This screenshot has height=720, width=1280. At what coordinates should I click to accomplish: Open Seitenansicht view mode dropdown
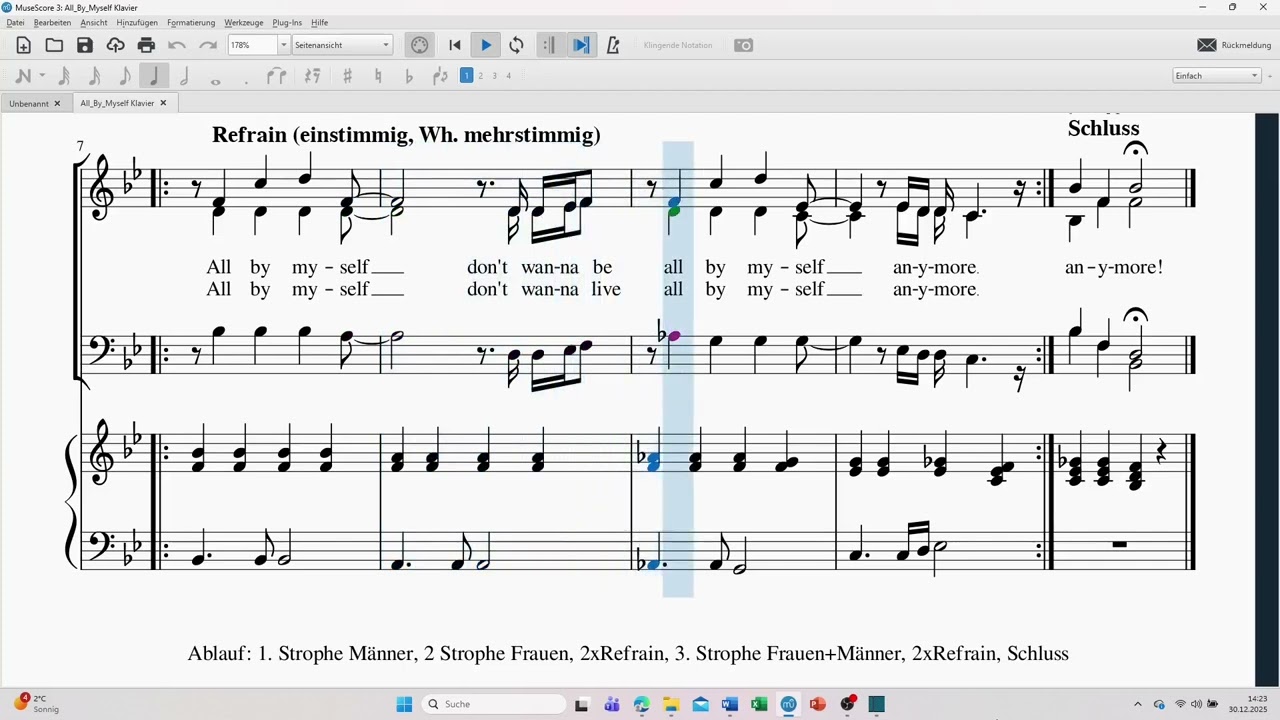tap(342, 45)
